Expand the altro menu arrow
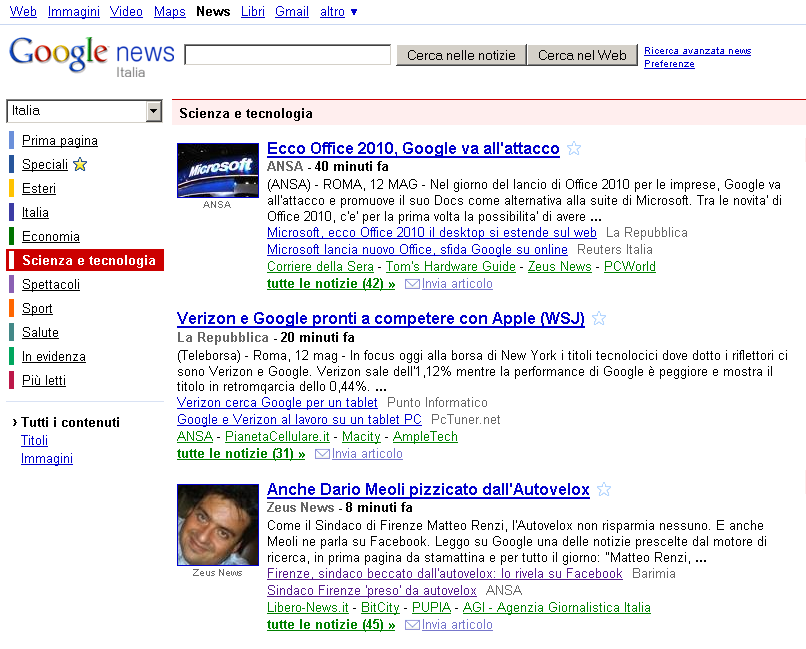This screenshot has width=806, height=649. tap(354, 12)
